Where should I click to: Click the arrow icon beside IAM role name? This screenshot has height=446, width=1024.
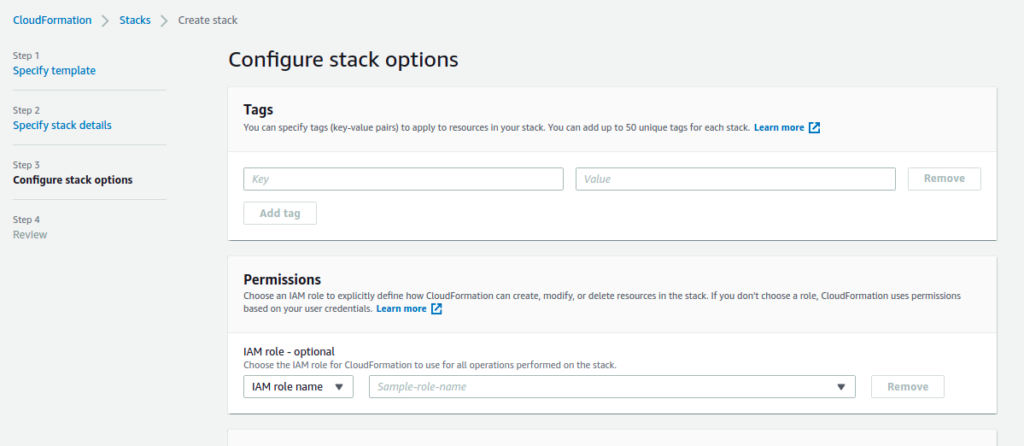tap(339, 387)
